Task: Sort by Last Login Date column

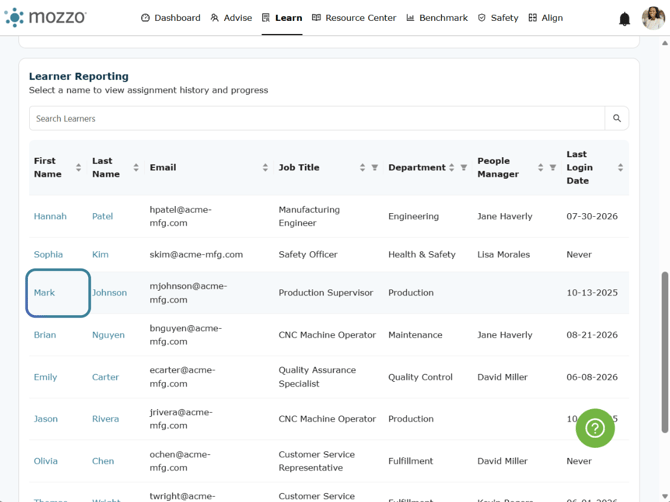Action: 620,167
